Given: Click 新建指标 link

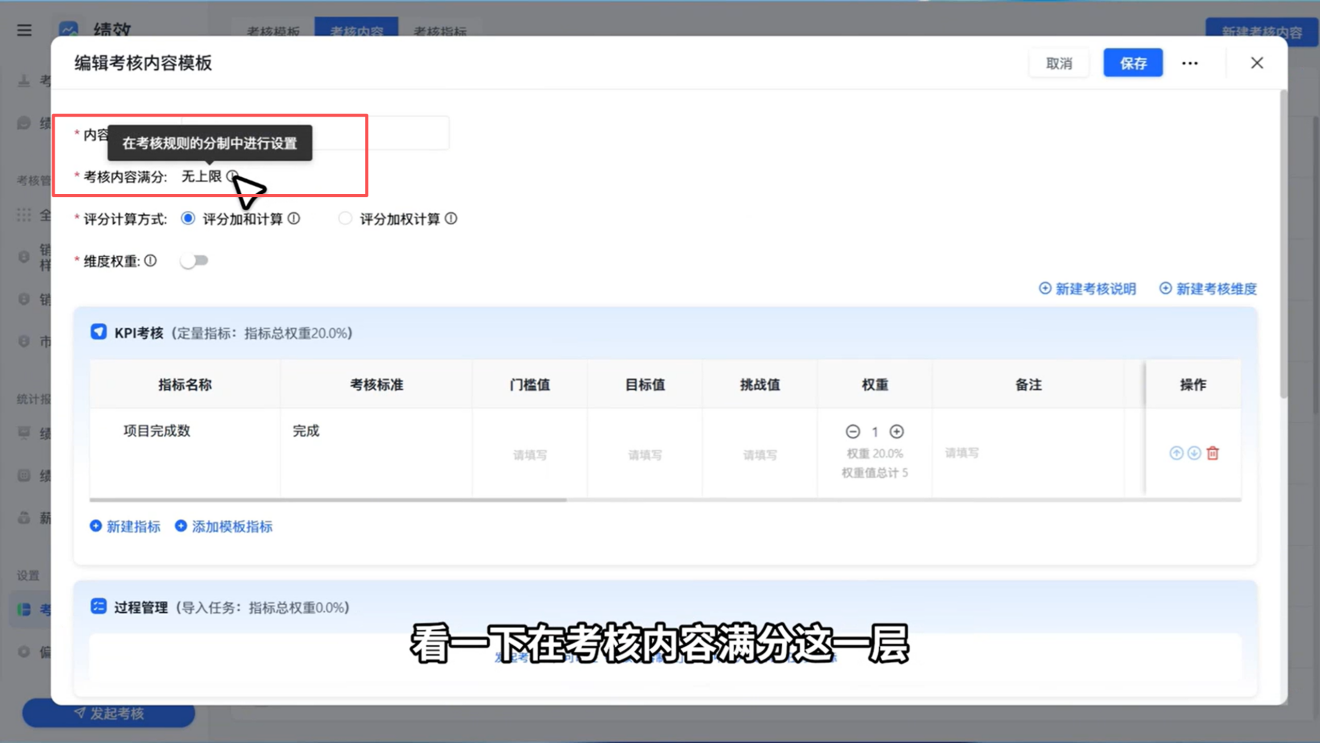Looking at the screenshot, I should (125, 526).
